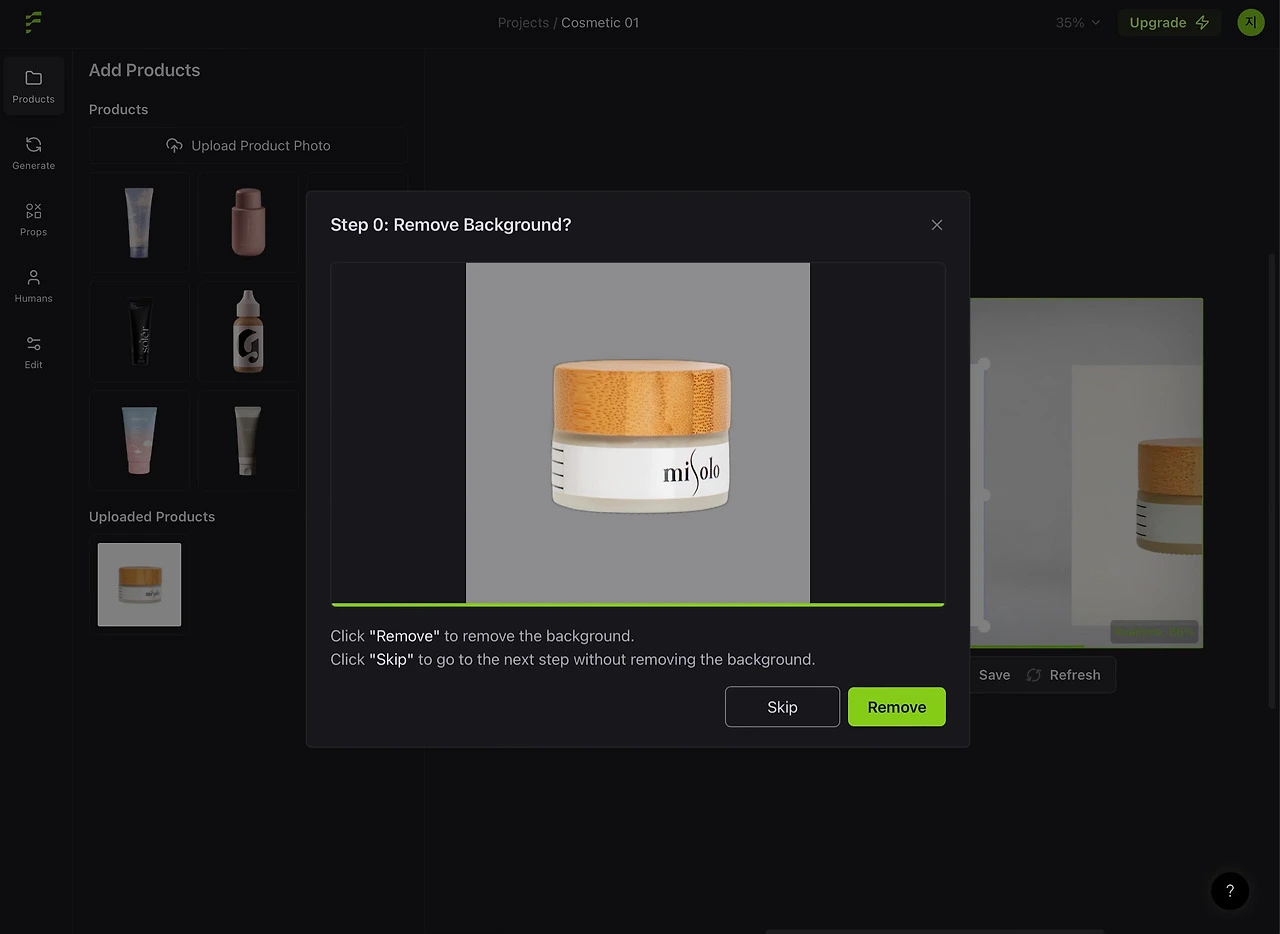Image resolution: width=1280 pixels, height=934 pixels.
Task: Click the Cosmetic 01 project name
Action: (x=600, y=23)
